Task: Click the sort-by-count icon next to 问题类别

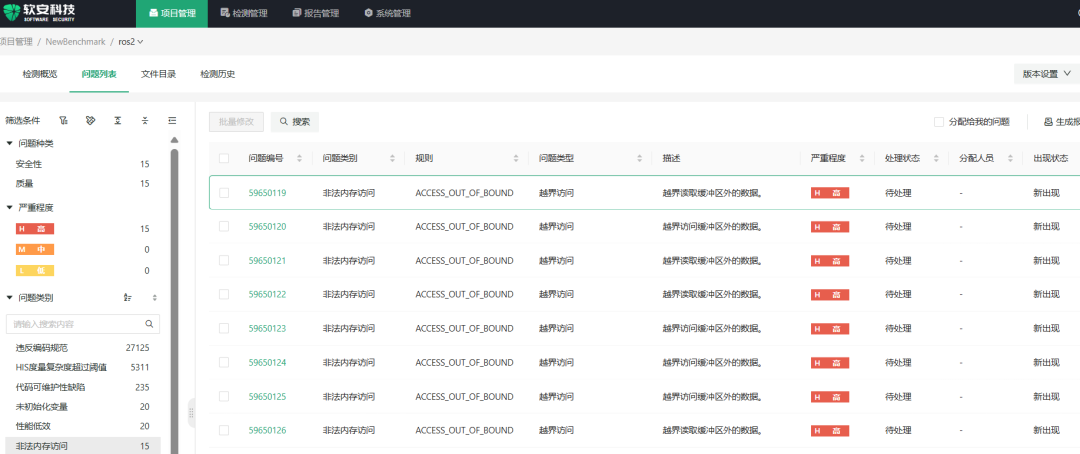Action: [x=127, y=298]
